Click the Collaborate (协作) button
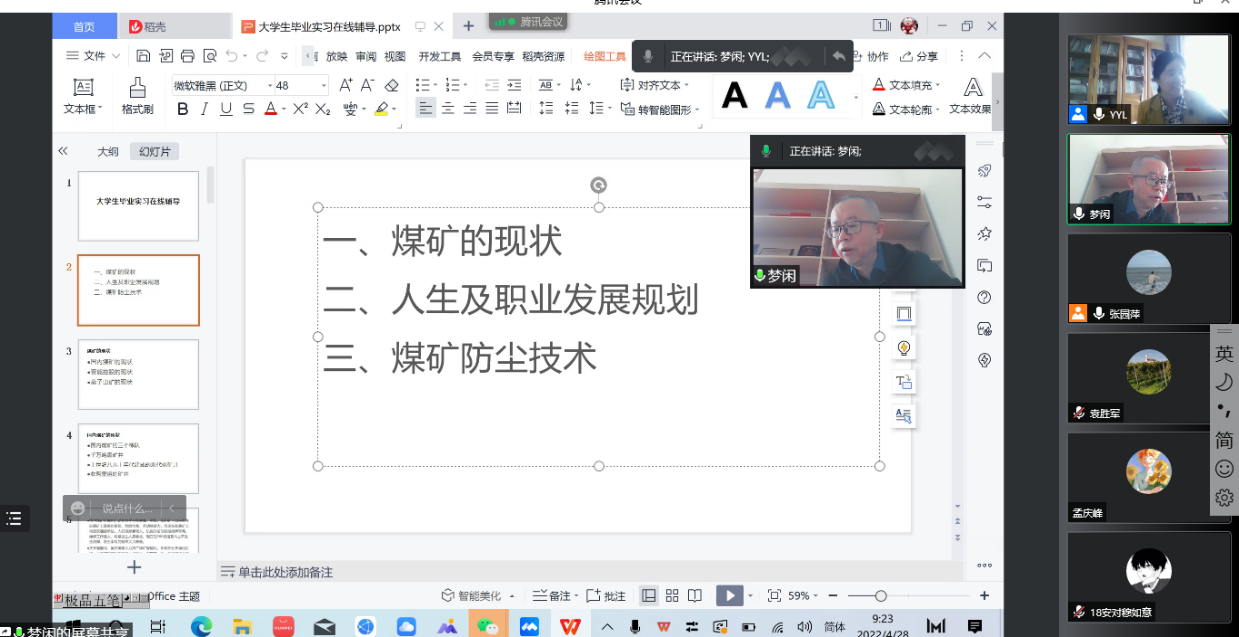This screenshot has height=637, width=1239. coord(870,56)
